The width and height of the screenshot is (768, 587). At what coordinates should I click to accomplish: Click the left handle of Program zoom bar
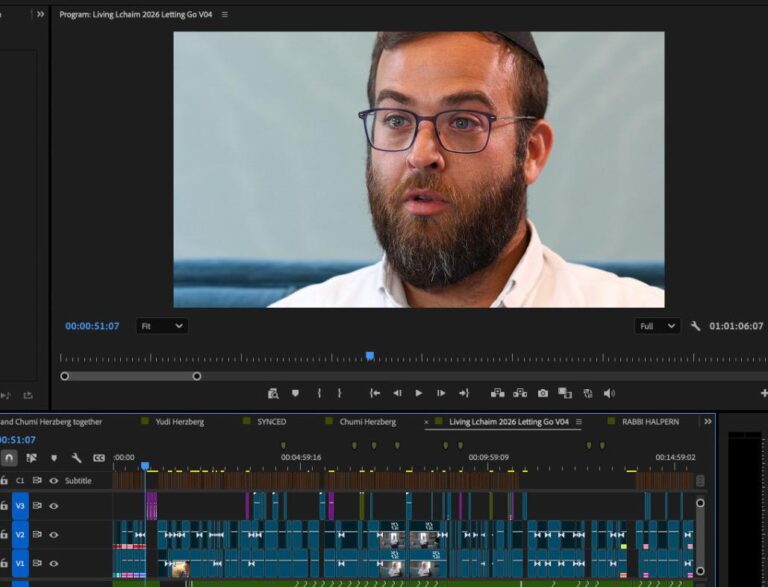coord(65,376)
